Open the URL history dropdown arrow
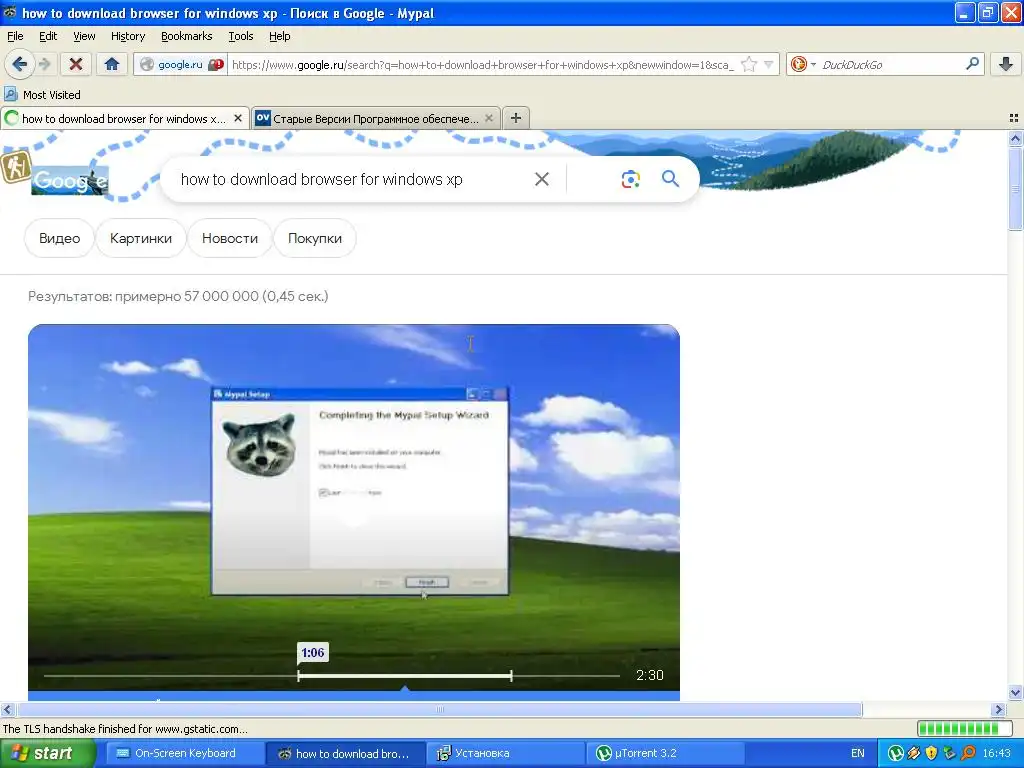1024x768 pixels. click(769, 64)
